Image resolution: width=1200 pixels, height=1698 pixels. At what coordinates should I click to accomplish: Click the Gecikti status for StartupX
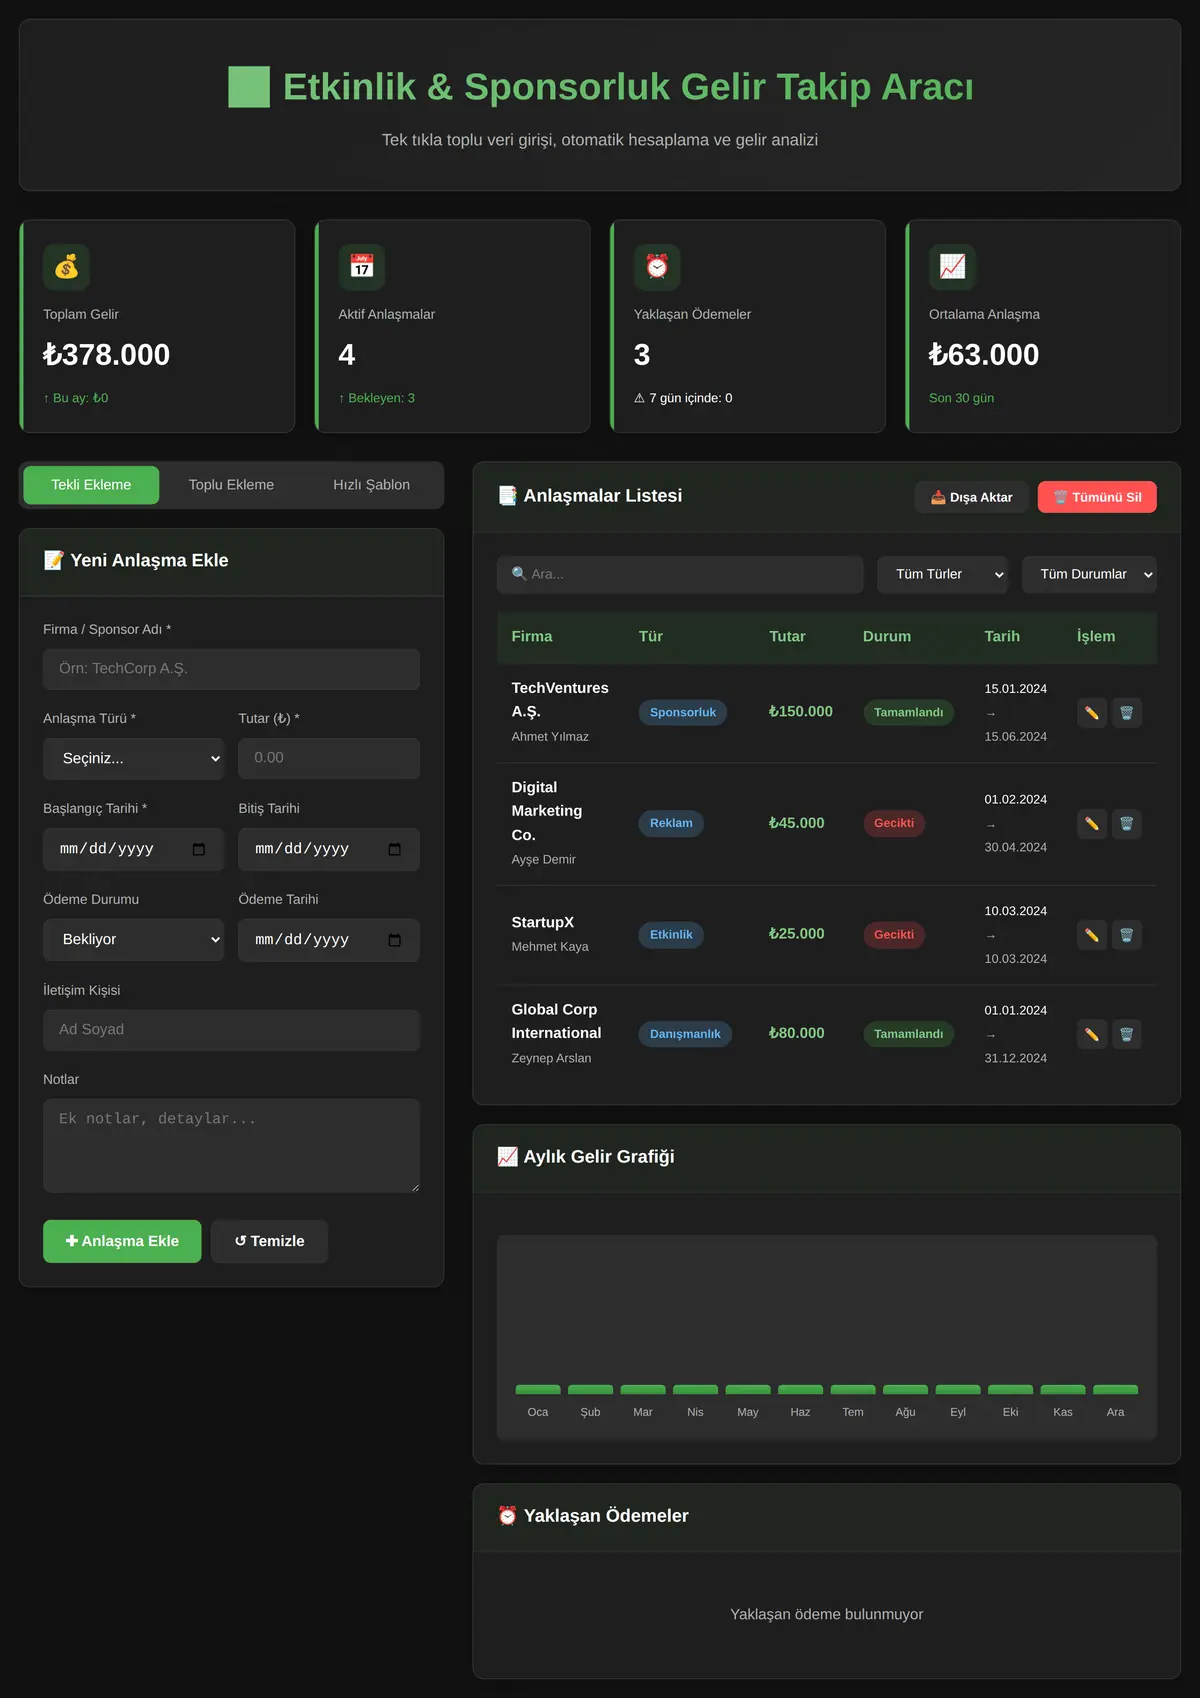[x=894, y=935]
